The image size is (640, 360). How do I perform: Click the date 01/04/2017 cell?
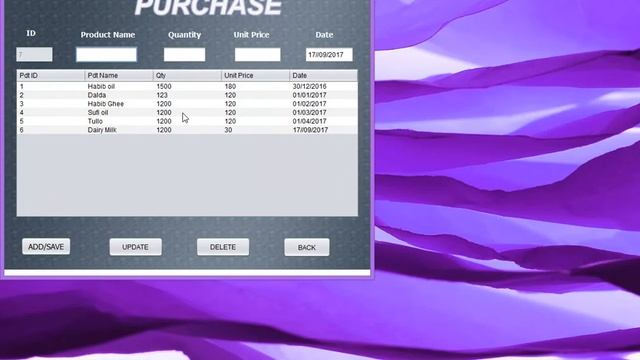[309, 121]
